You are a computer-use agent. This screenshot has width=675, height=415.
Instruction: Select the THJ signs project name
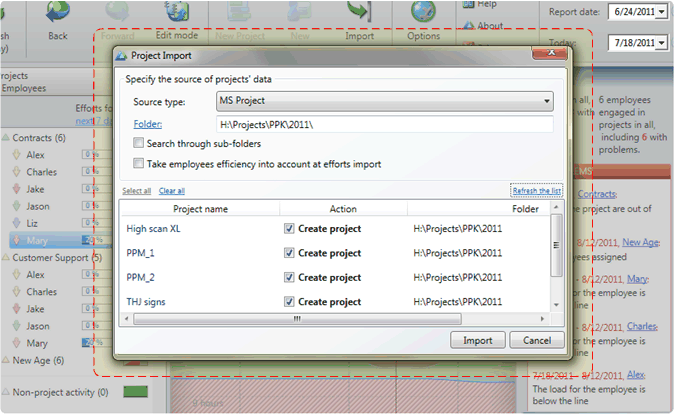pos(146,302)
